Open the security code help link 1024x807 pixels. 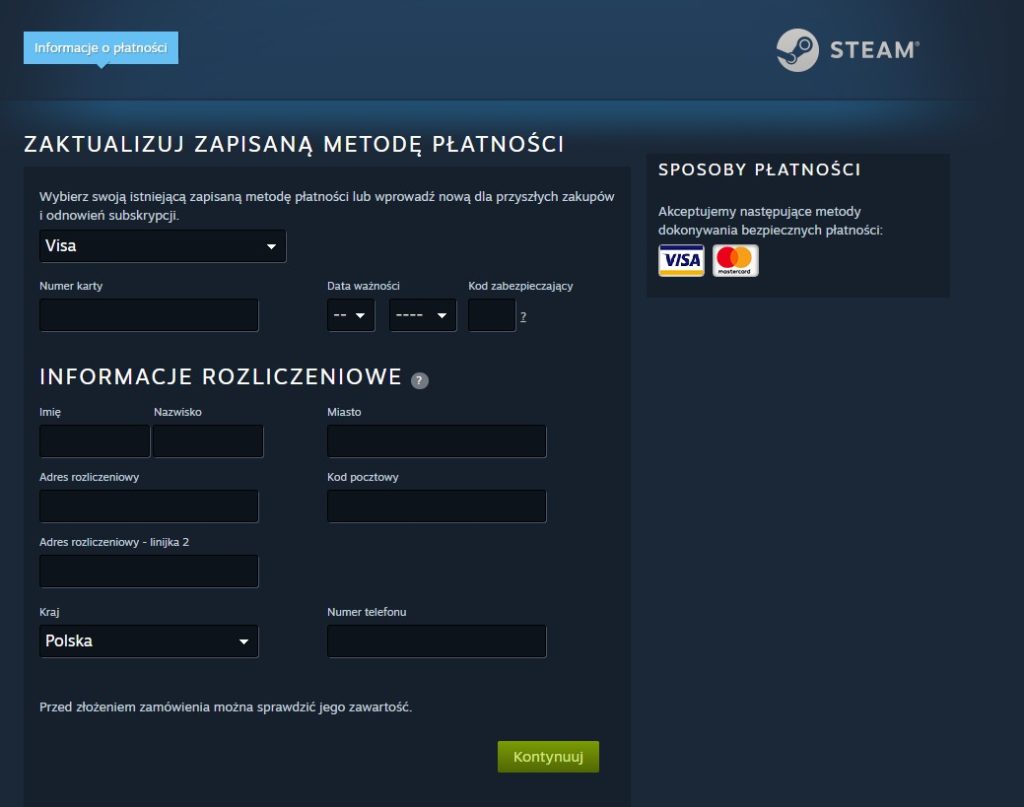pos(523,317)
